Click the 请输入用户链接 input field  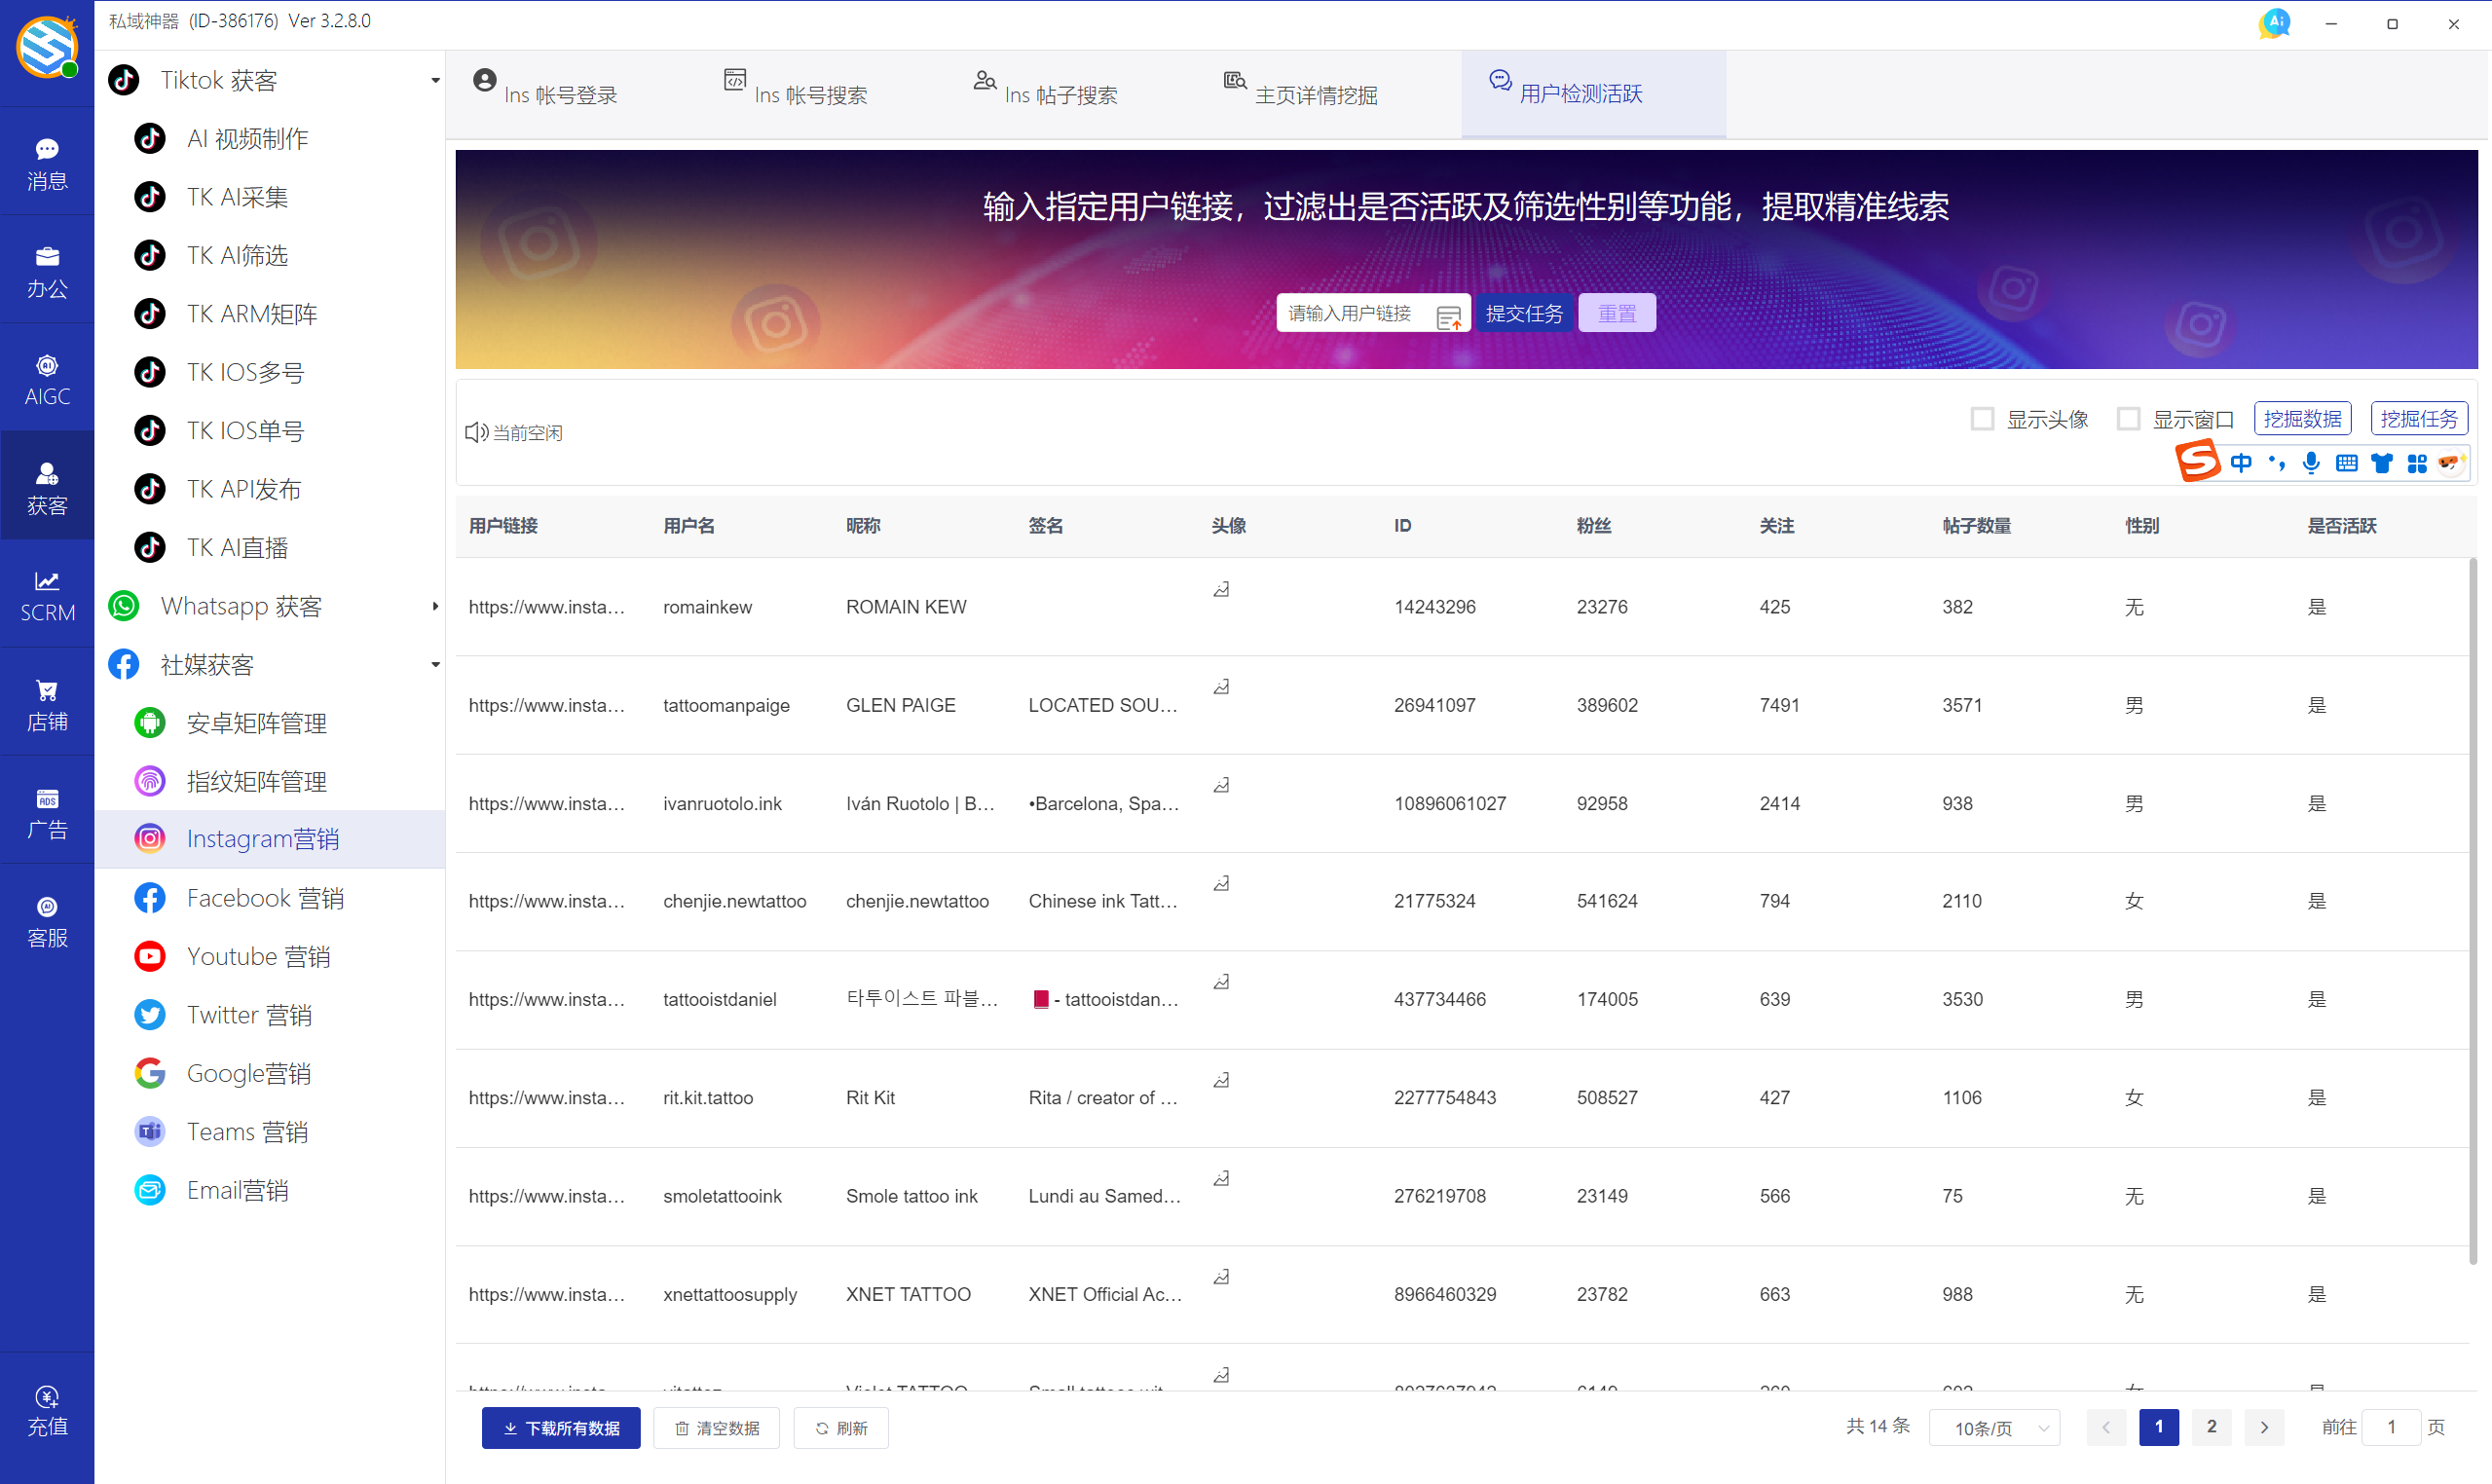coord(1353,313)
